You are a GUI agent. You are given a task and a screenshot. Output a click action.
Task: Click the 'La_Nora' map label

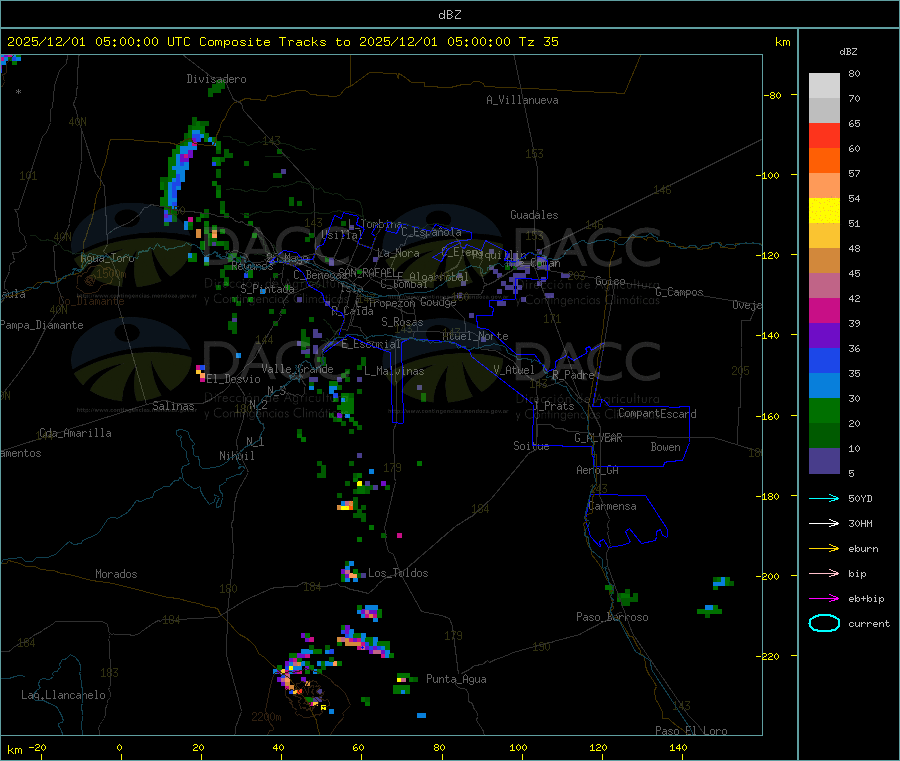[x=398, y=254]
